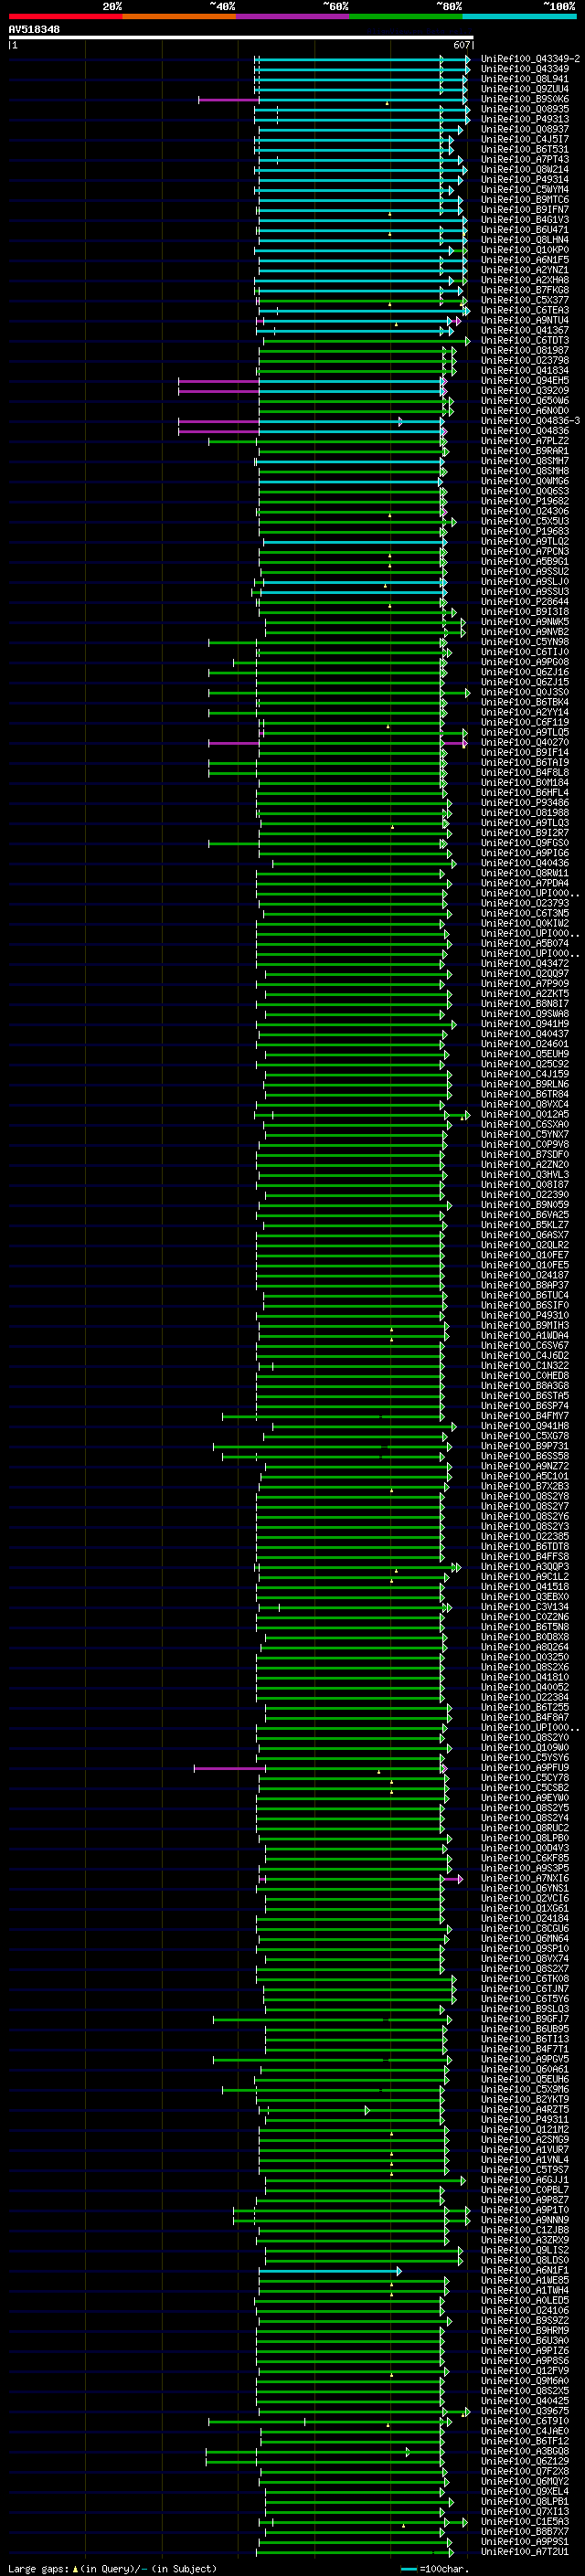
Task: Open hit UniRef100_Q8L941
Action: point(524,79)
